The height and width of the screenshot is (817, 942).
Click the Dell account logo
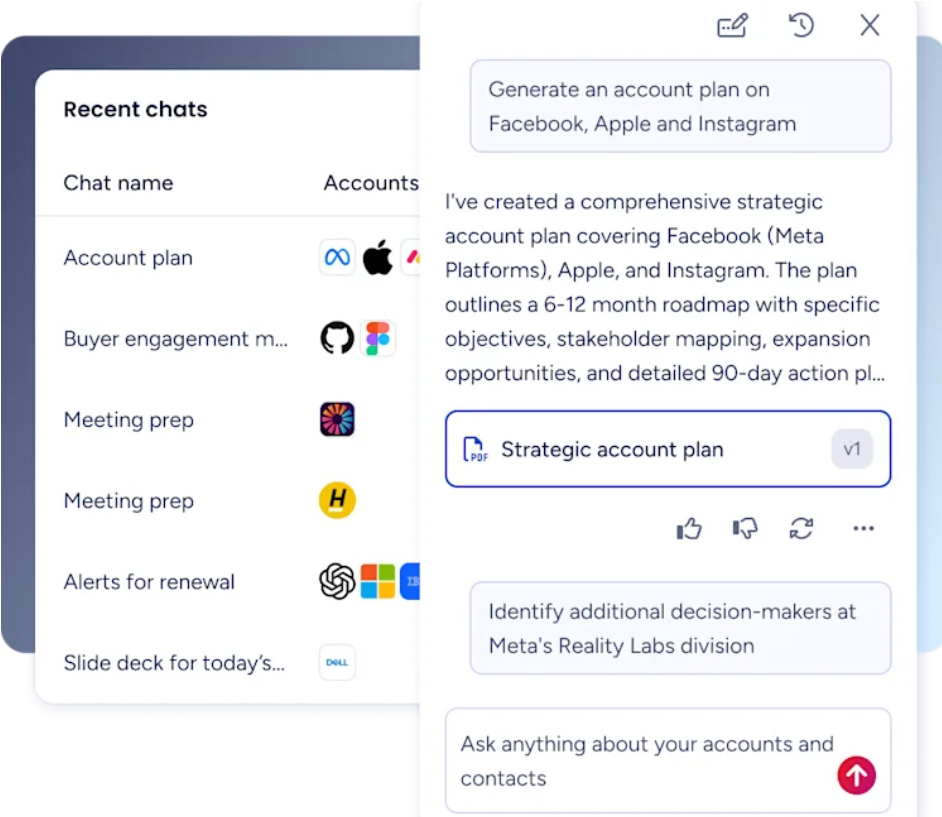pos(337,662)
